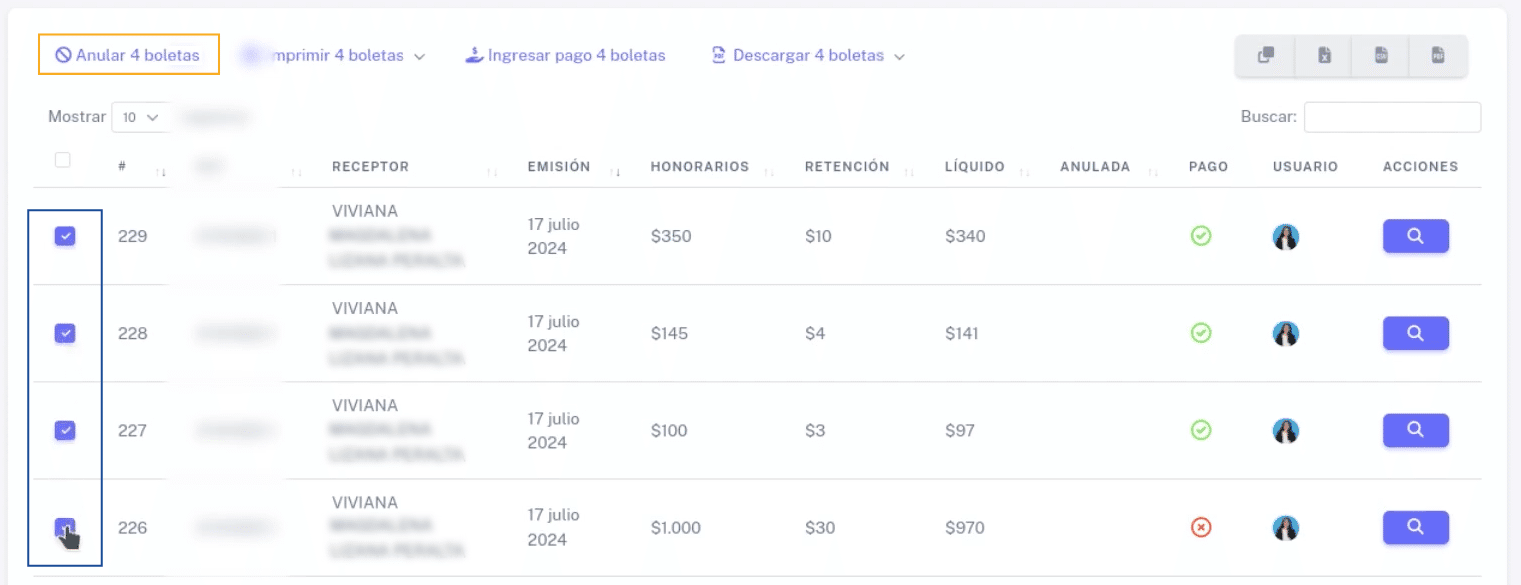Click Ingresar pago 4 boletas
The image size is (1521, 585).
pos(565,56)
